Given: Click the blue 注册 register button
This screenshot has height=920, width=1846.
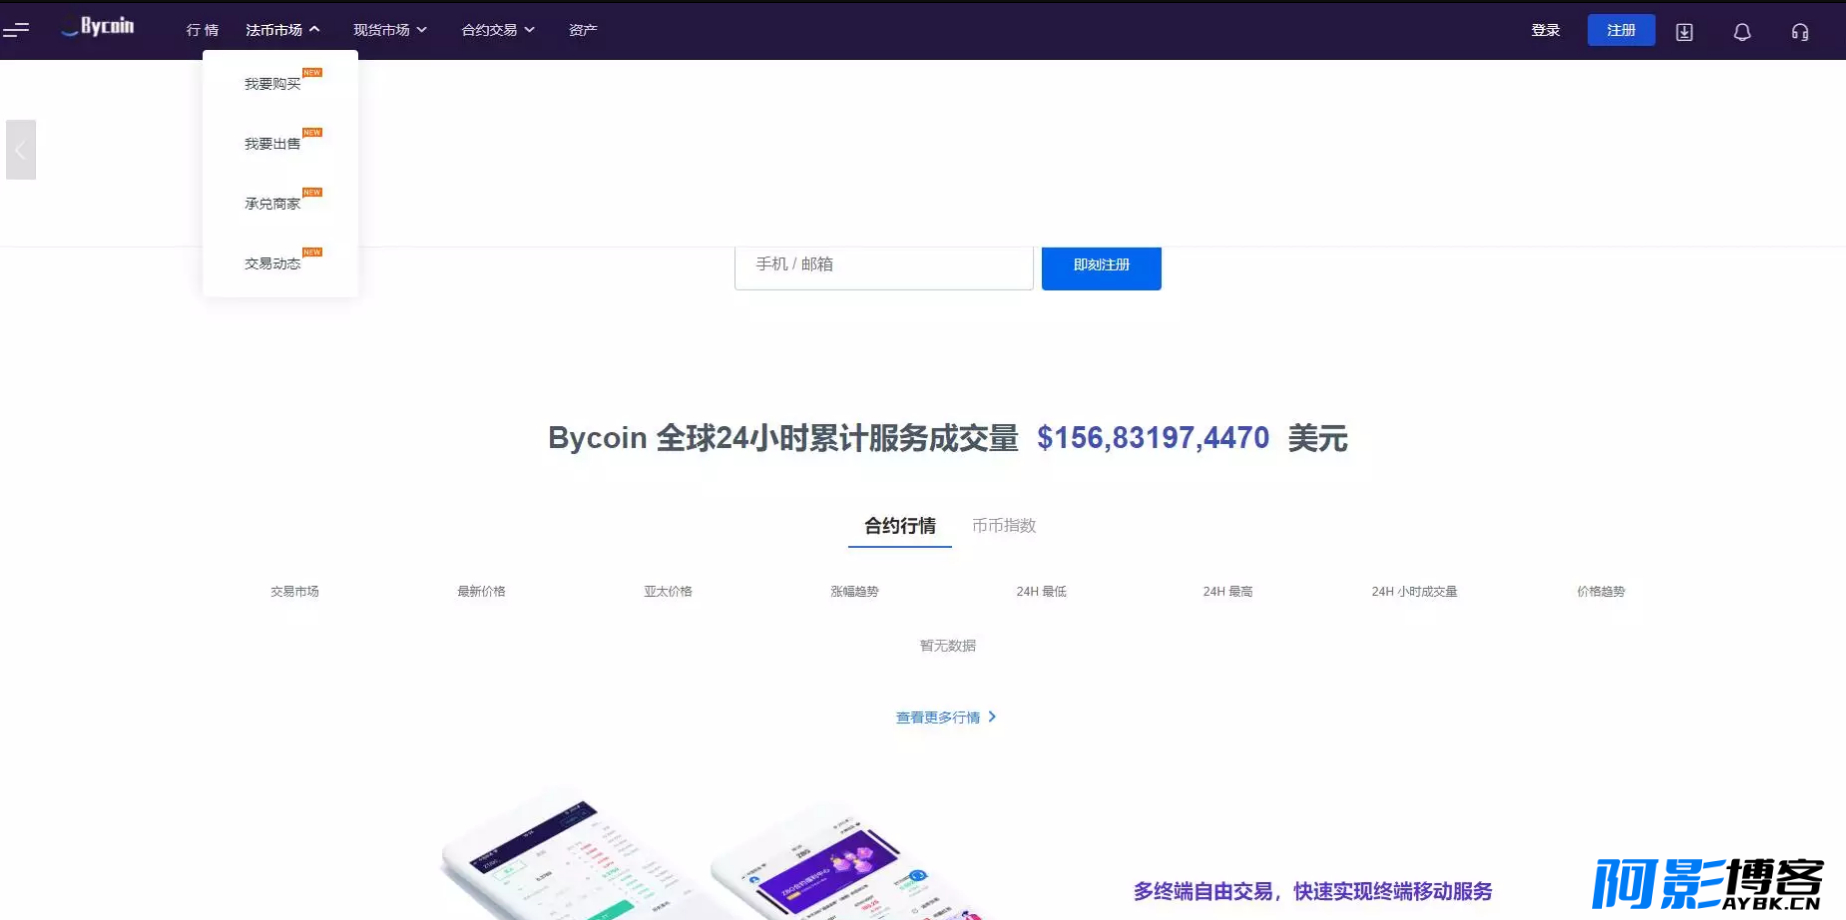Looking at the screenshot, I should [1621, 30].
